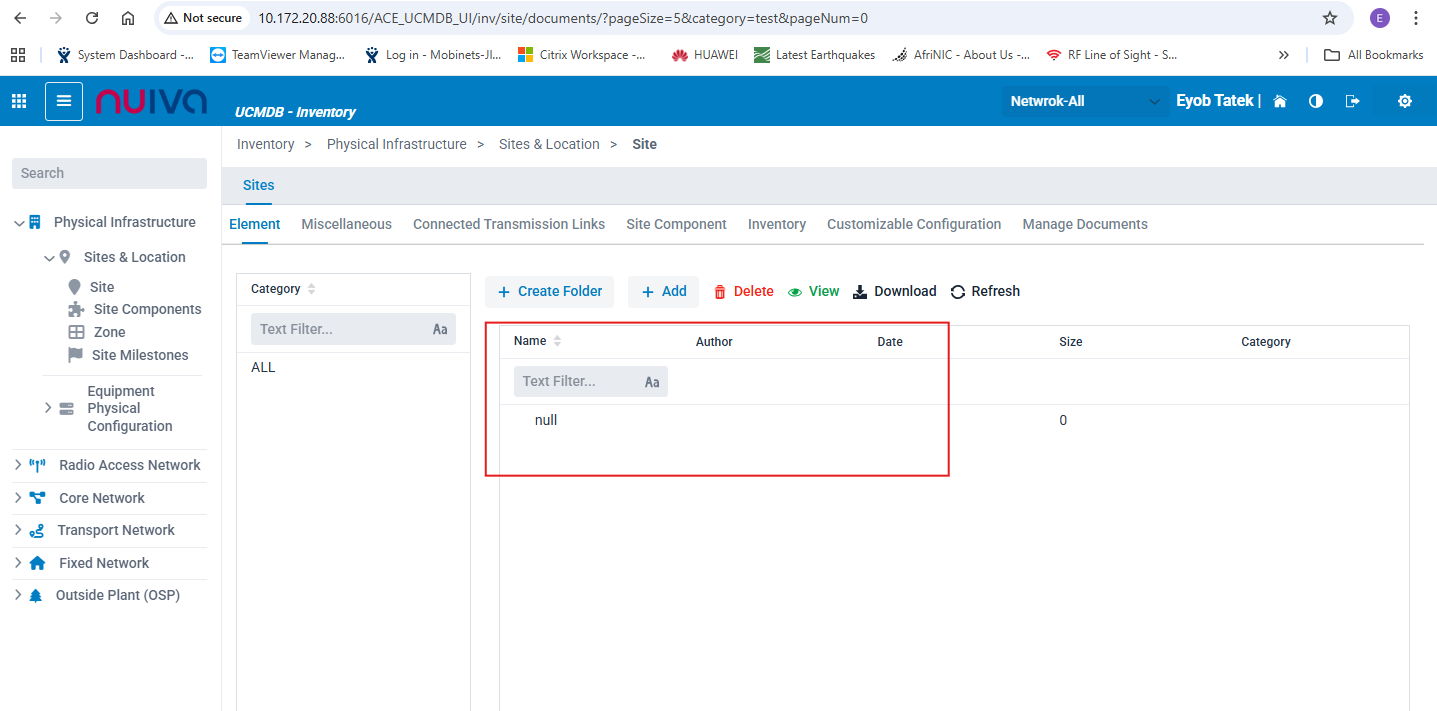Open the Netwrok-All dropdown

tap(1085, 101)
